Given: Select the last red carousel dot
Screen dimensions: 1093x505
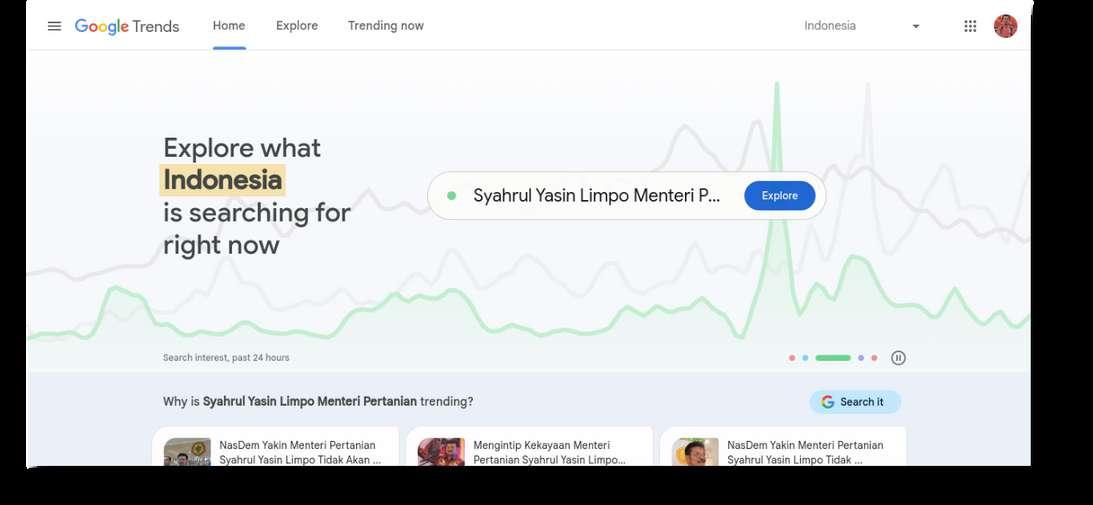Looking at the screenshot, I should 874,358.
